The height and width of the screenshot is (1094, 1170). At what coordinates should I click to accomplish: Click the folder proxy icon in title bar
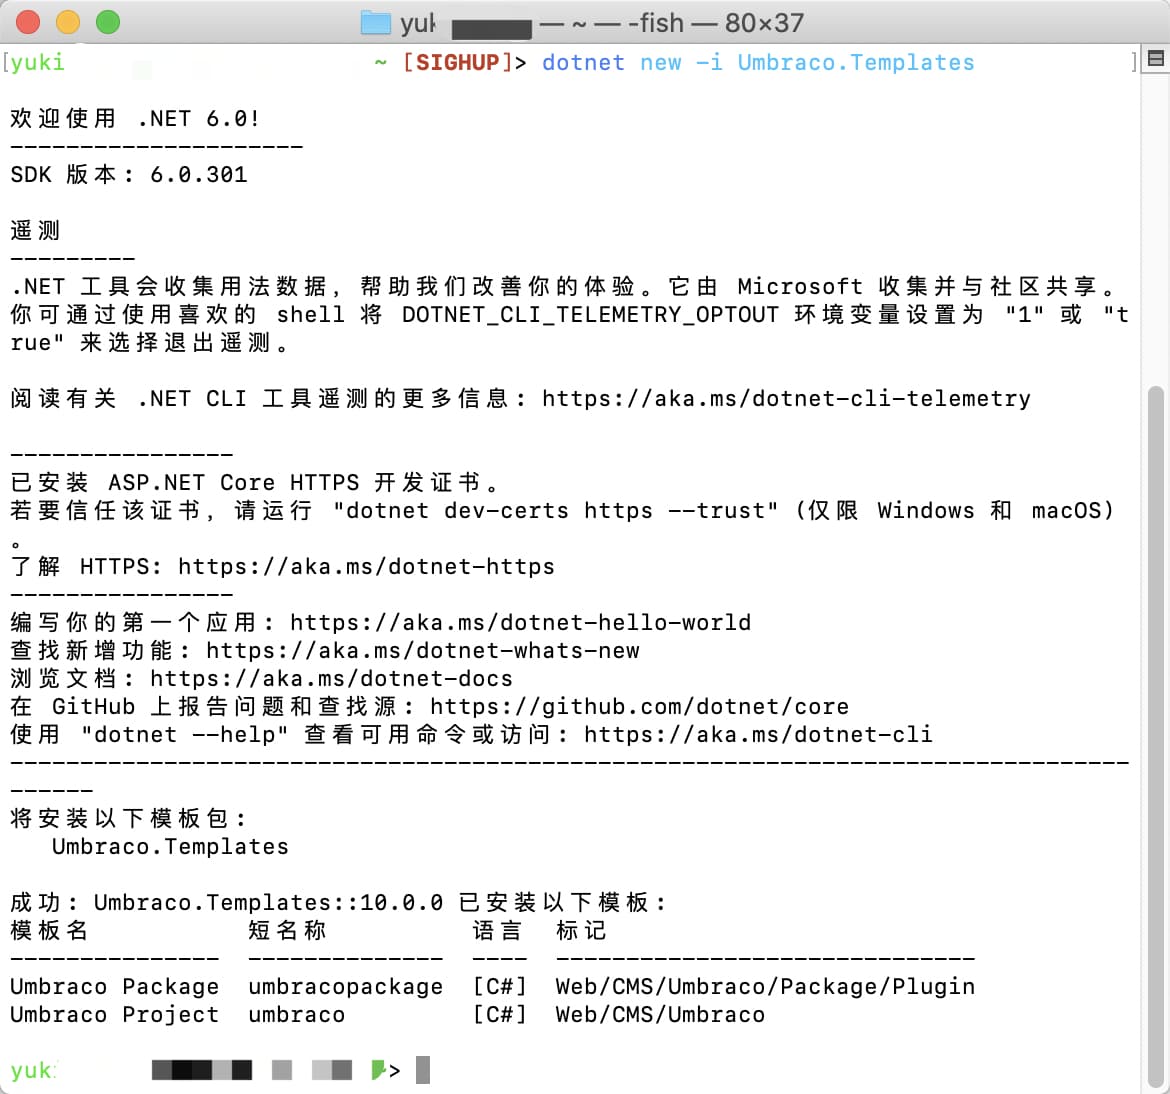click(375, 22)
